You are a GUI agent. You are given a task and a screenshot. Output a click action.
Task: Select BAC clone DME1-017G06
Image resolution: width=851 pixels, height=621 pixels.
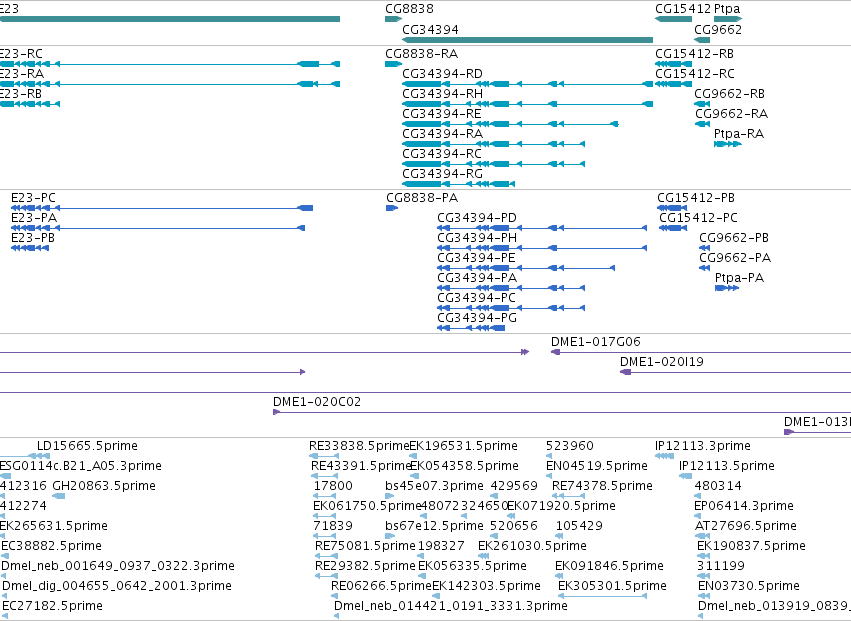pyautogui.click(x=595, y=342)
